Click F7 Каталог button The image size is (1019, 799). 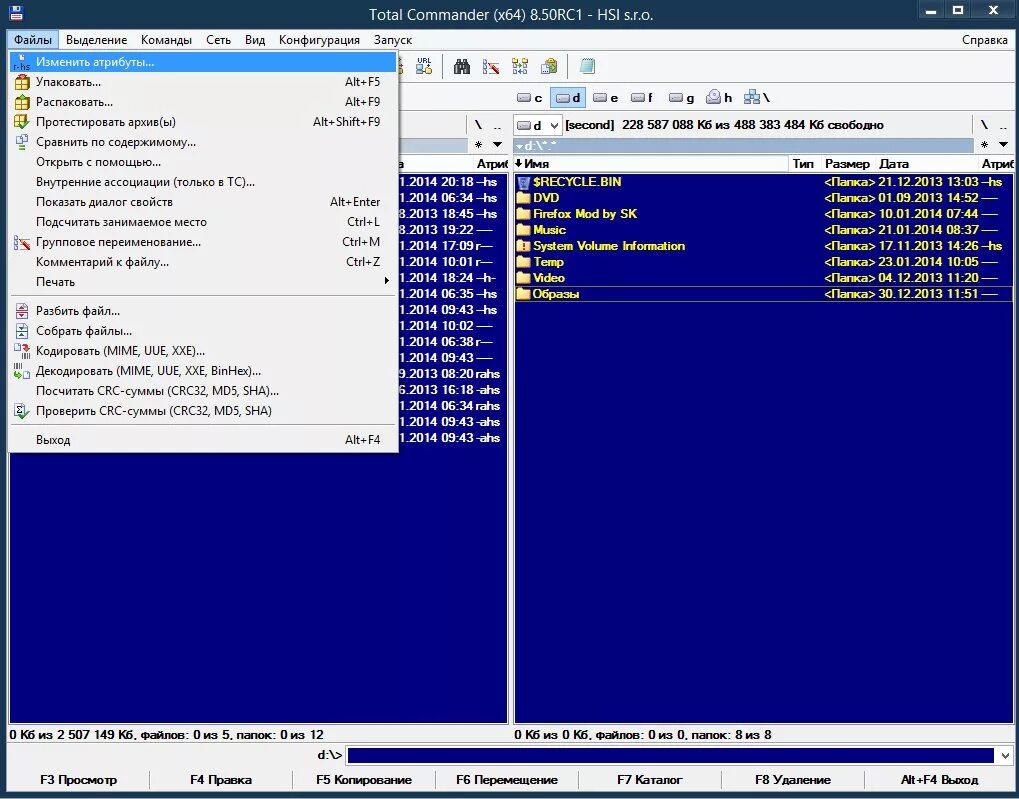point(650,779)
